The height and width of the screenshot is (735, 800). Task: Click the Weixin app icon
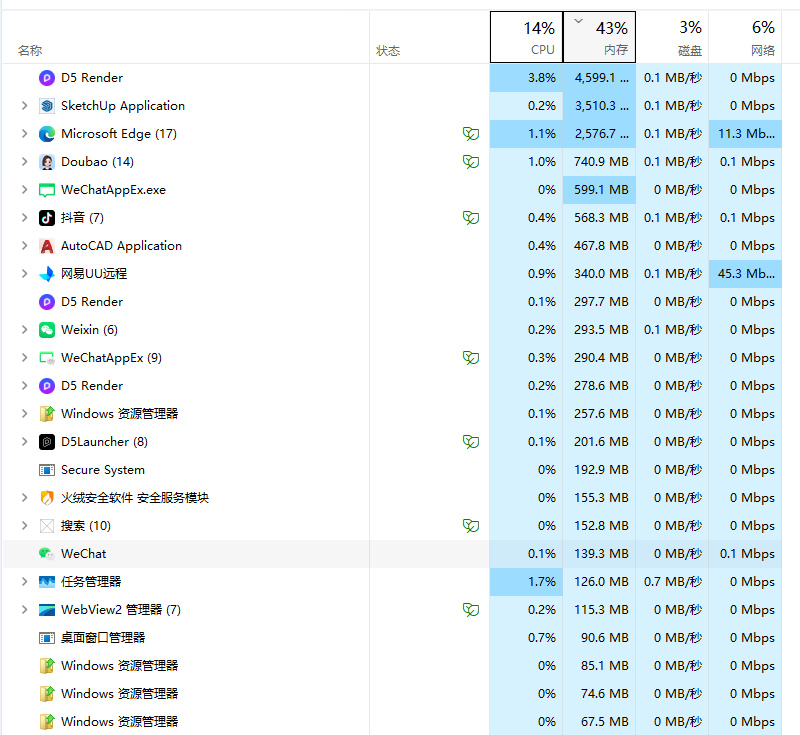coord(46,330)
